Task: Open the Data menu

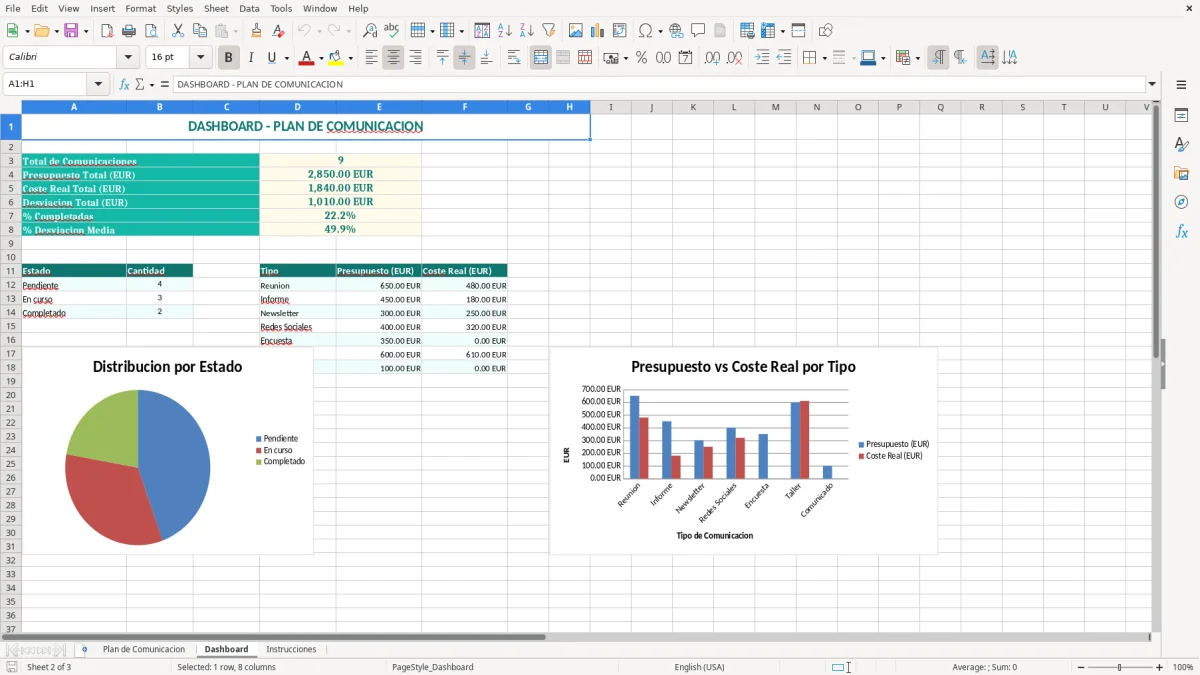Action: click(249, 8)
